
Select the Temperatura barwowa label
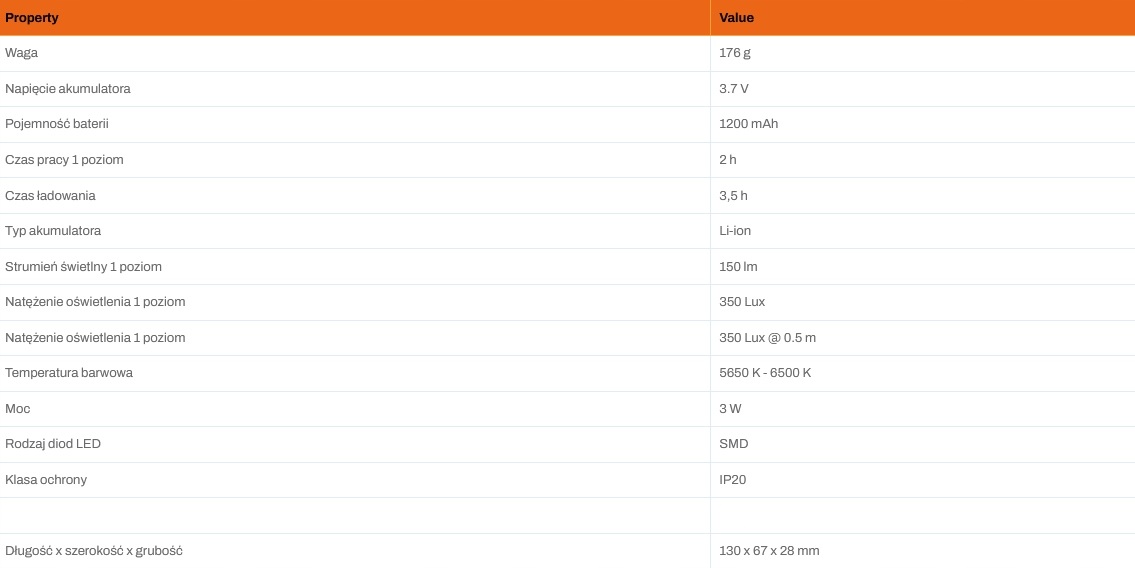click(69, 373)
